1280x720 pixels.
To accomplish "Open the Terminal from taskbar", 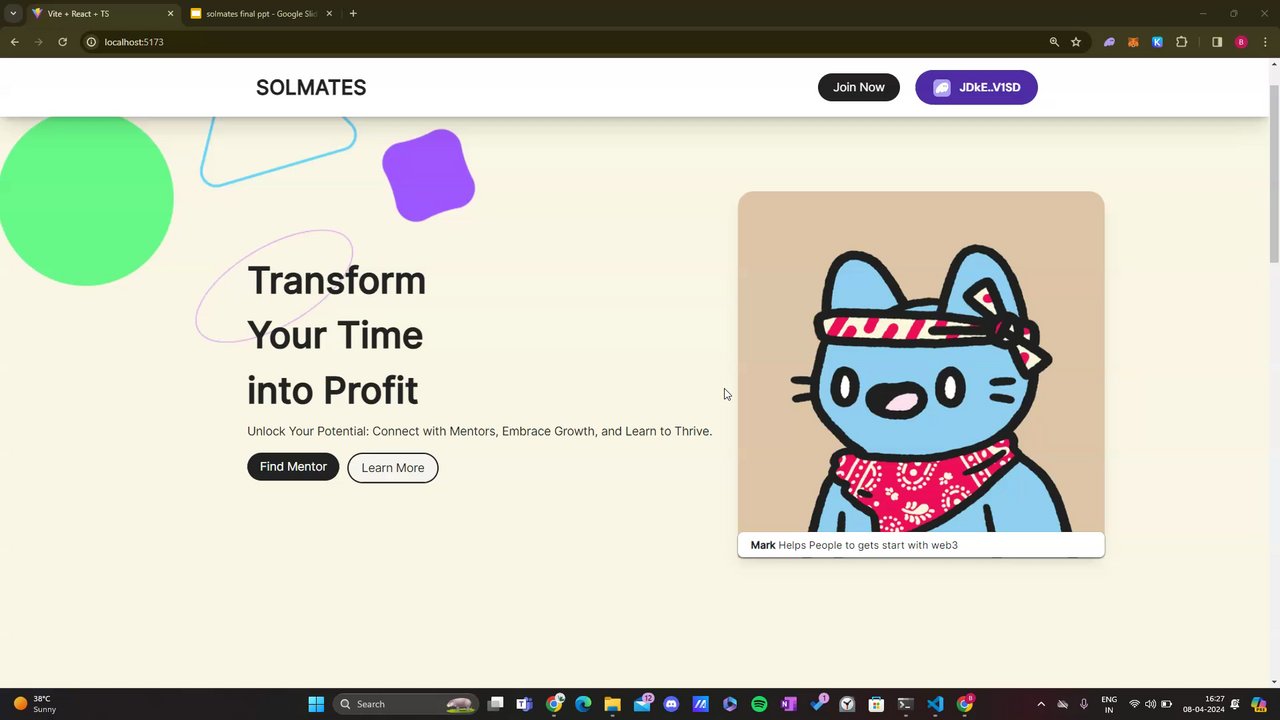I will [905, 704].
